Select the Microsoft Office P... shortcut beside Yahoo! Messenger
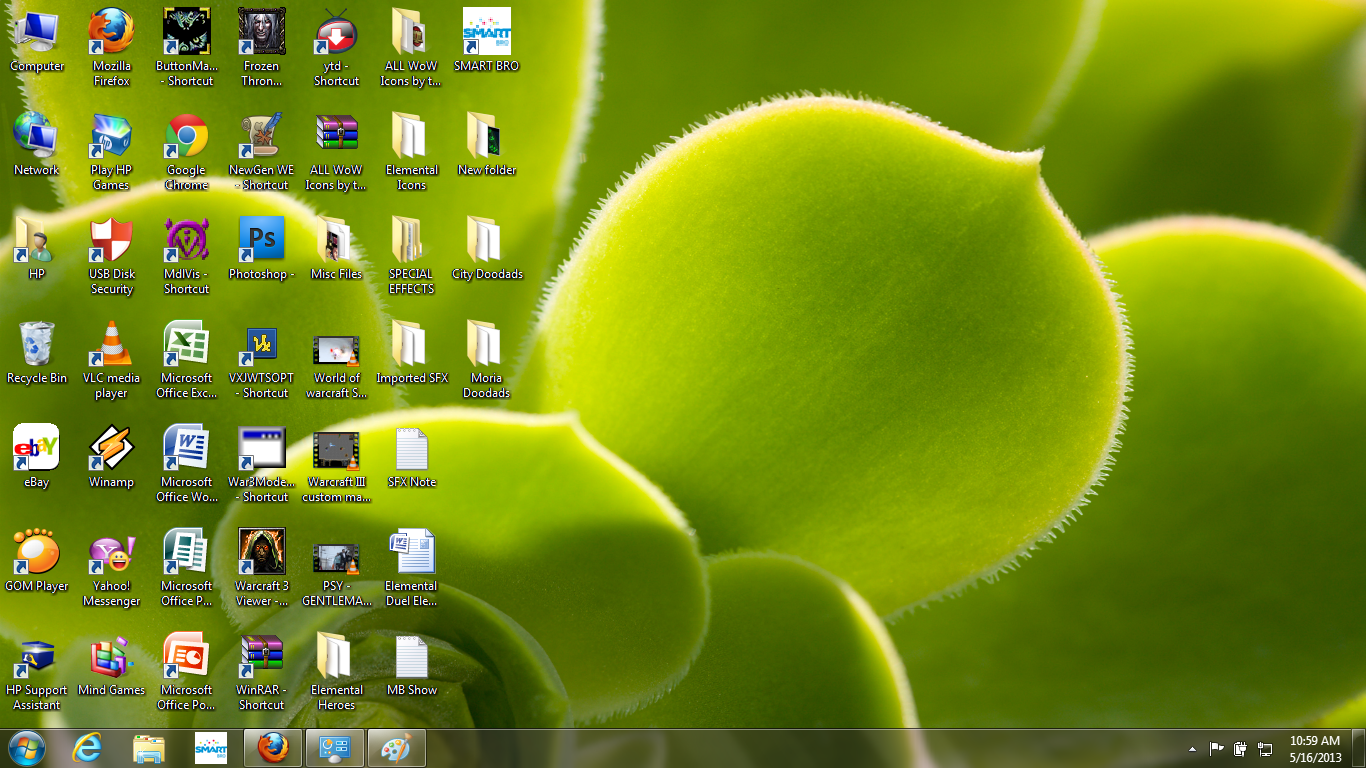Viewport: 1366px width, 768px height. [187, 567]
